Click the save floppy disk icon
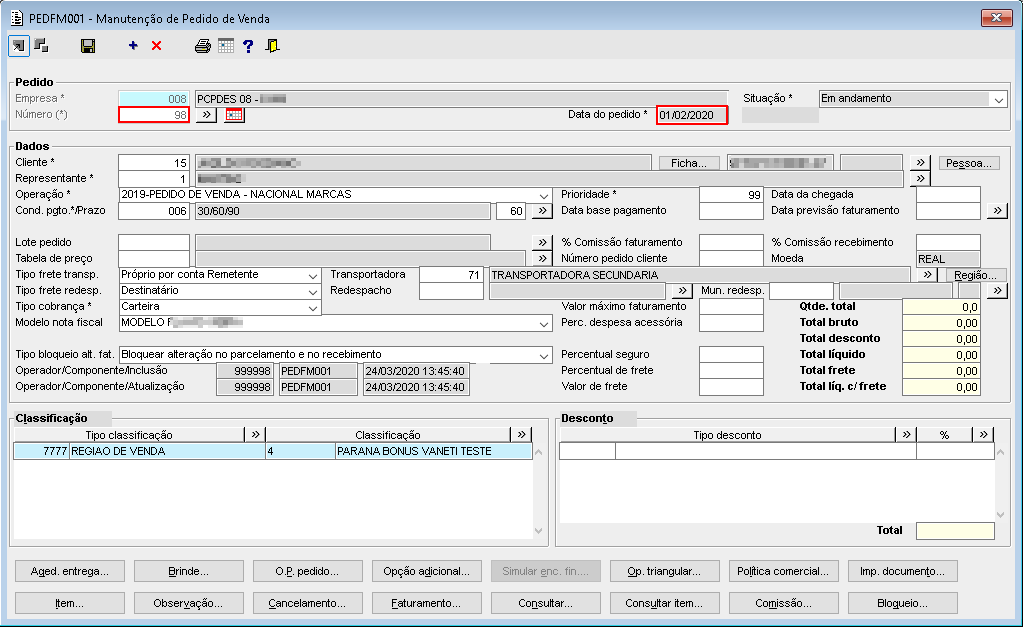Image resolution: width=1023 pixels, height=627 pixels. (x=88, y=46)
